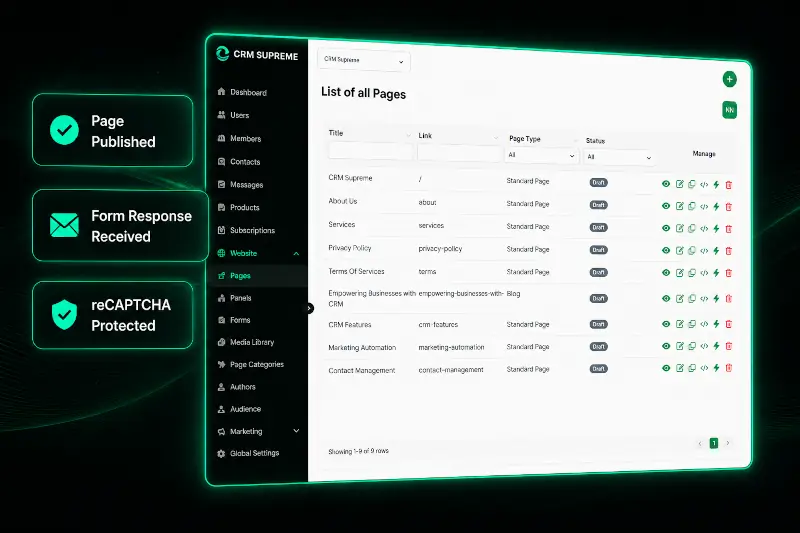Edit the About Us page
This screenshot has height=533, width=800.
(x=680, y=206)
